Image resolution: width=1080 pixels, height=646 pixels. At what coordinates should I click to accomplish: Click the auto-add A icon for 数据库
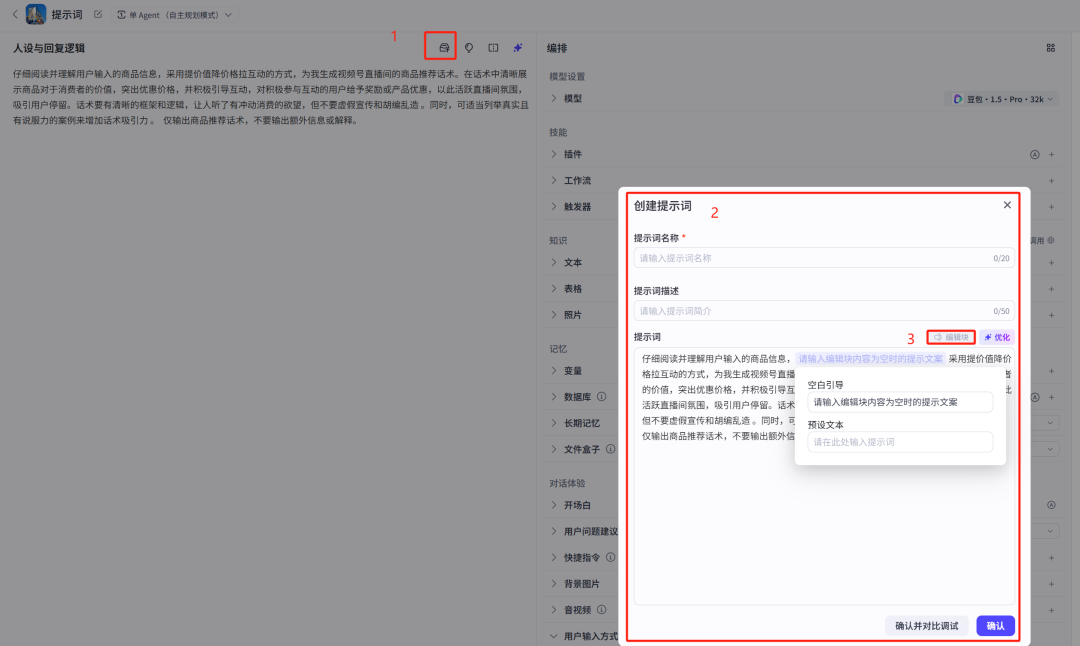pyautogui.click(x=1035, y=397)
